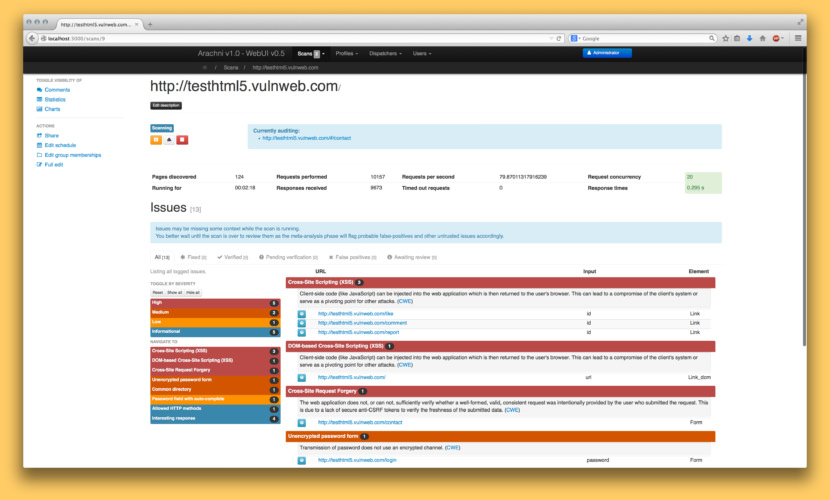The image size is (830, 500).
Task: Click the search magnifier in Google box
Action: [711, 38]
